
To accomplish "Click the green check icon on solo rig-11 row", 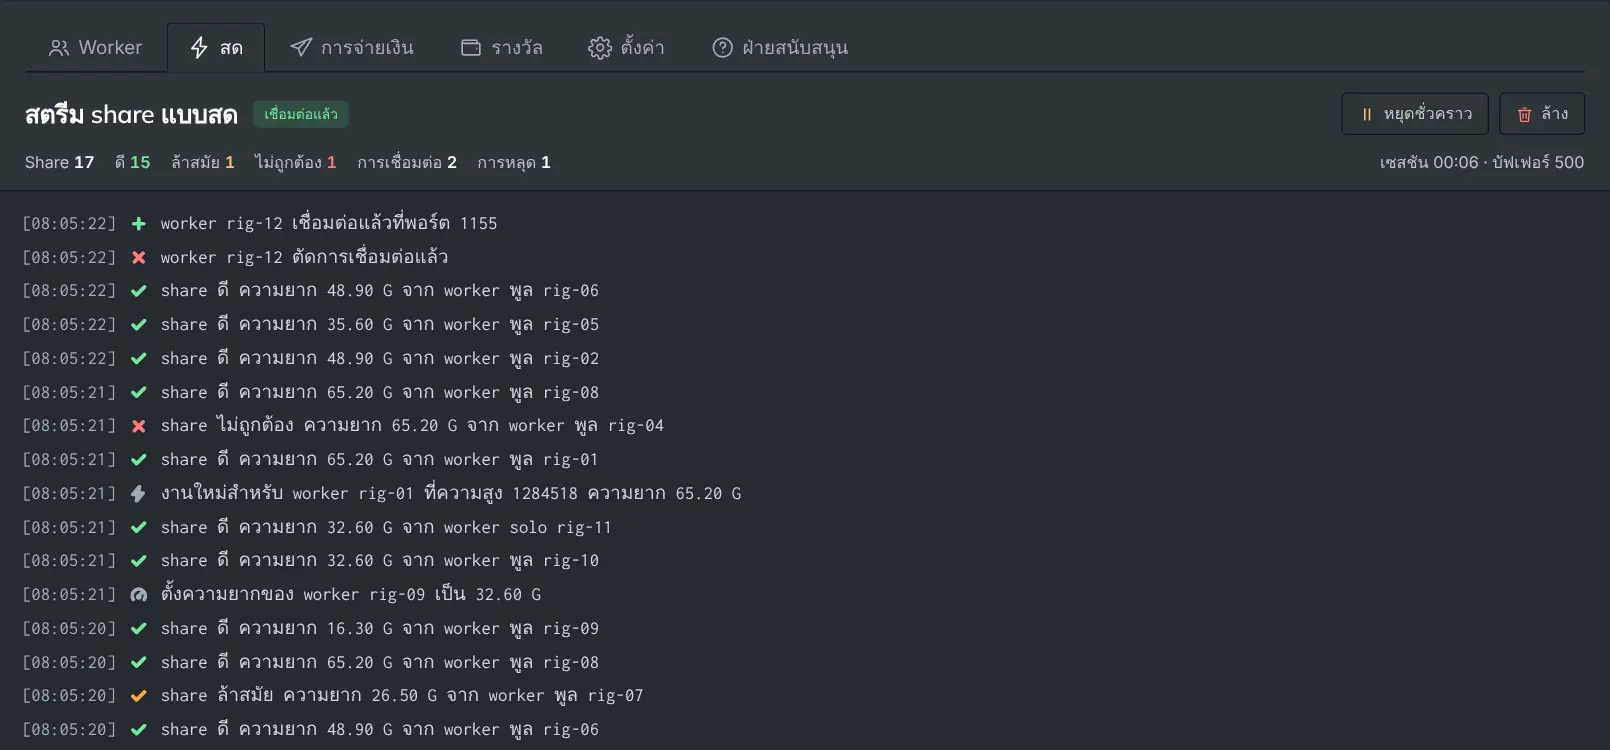I will point(139,528).
